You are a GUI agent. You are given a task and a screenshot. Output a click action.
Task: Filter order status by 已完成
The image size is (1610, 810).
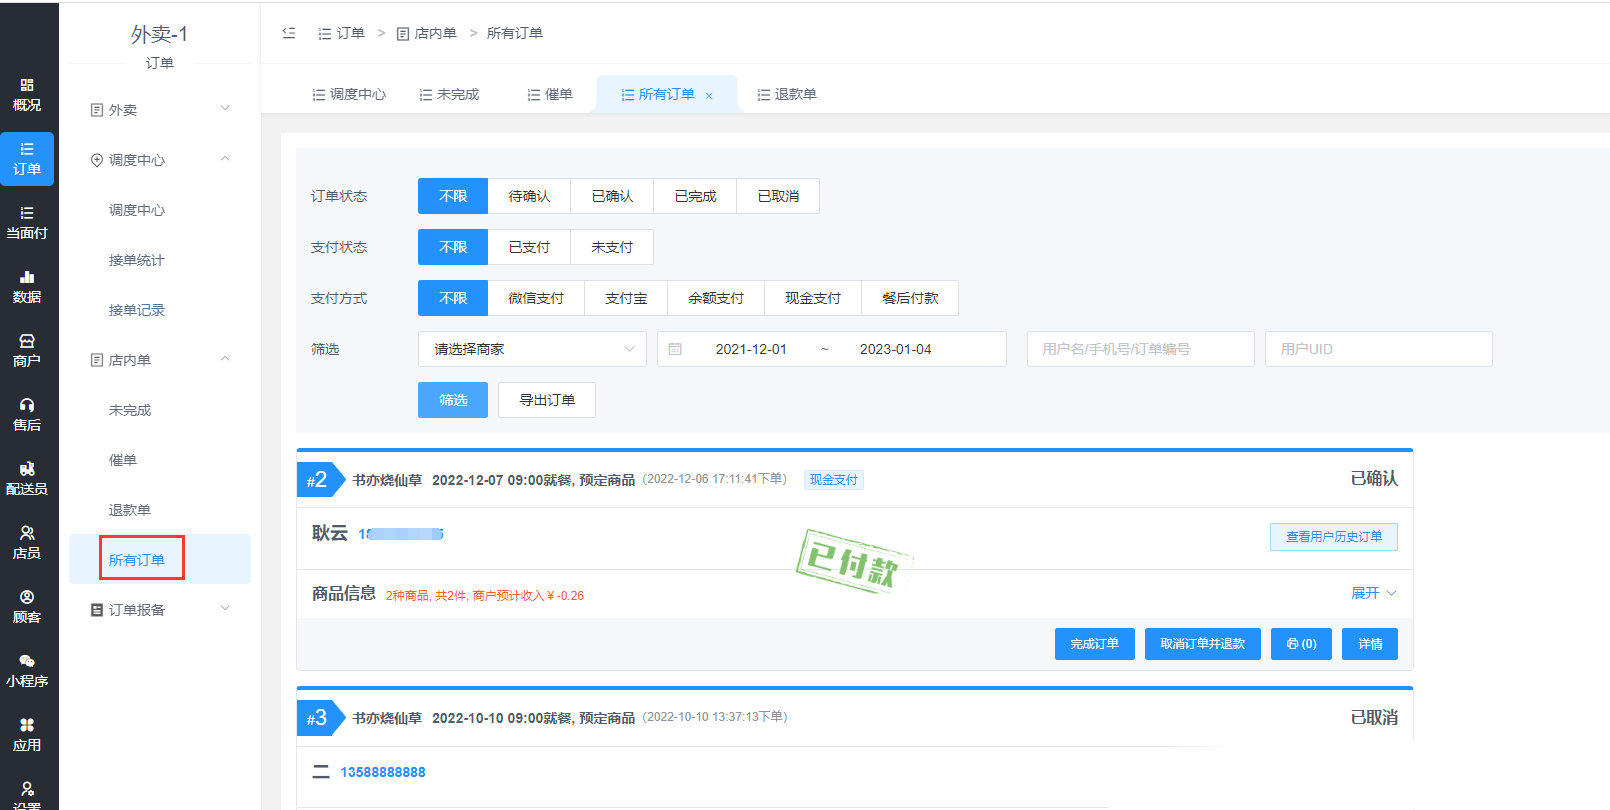[695, 196]
